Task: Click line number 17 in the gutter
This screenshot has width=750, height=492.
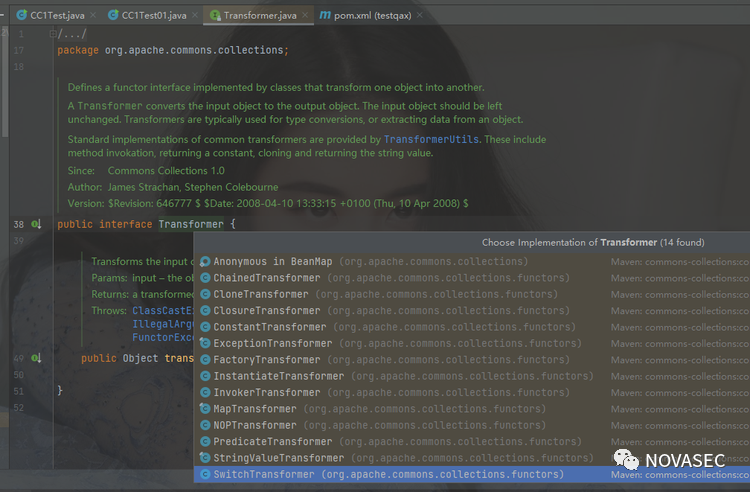Action: (x=19, y=50)
